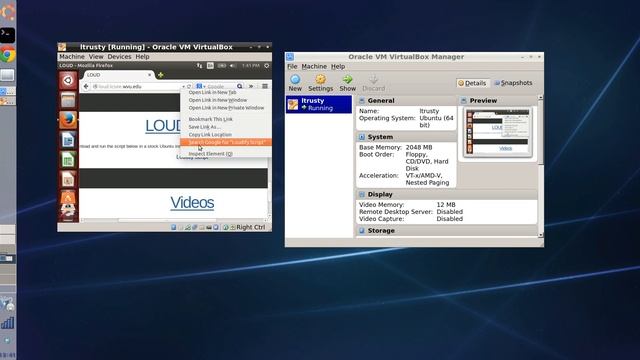640x360 pixels.
Task: Click Firefox reload page icon
Action: (189, 87)
